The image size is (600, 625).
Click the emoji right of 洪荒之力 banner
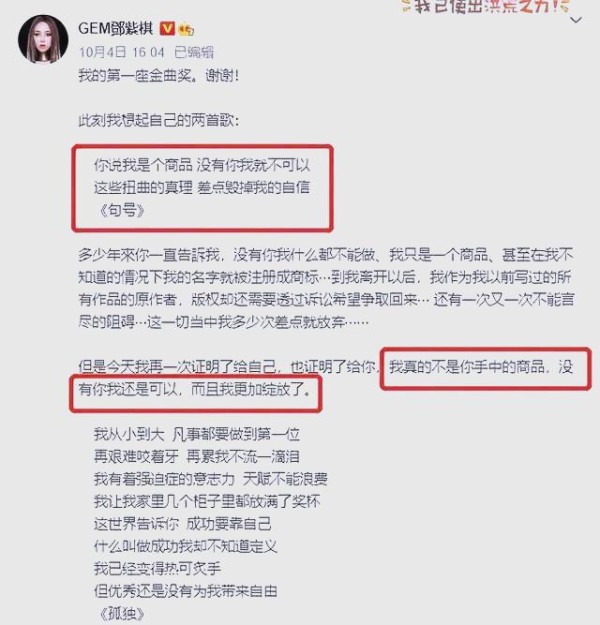pyautogui.click(x=565, y=6)
